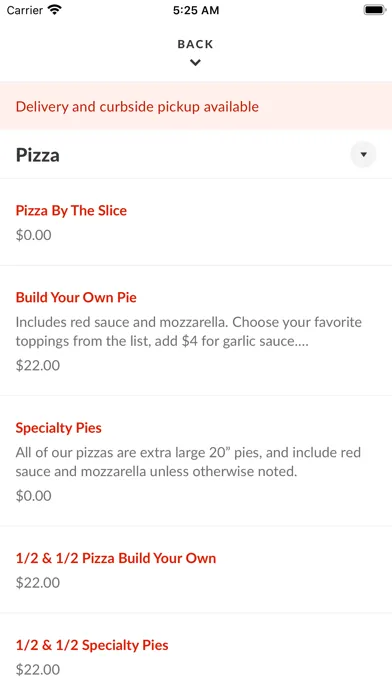Tap the BACK label at top

[195, 44]
